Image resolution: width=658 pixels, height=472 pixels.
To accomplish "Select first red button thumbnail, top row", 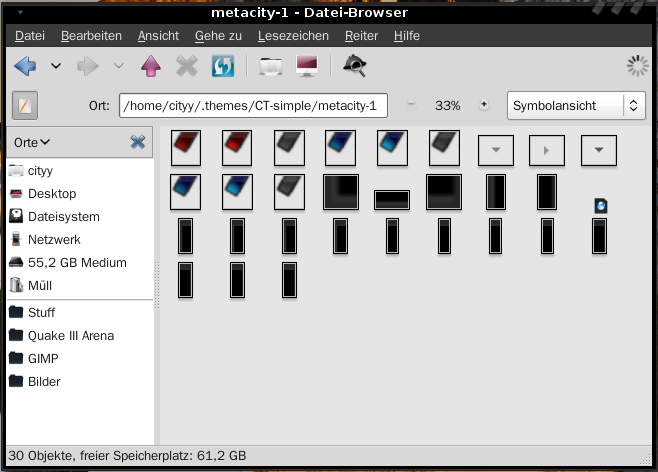I will point(185,148).
